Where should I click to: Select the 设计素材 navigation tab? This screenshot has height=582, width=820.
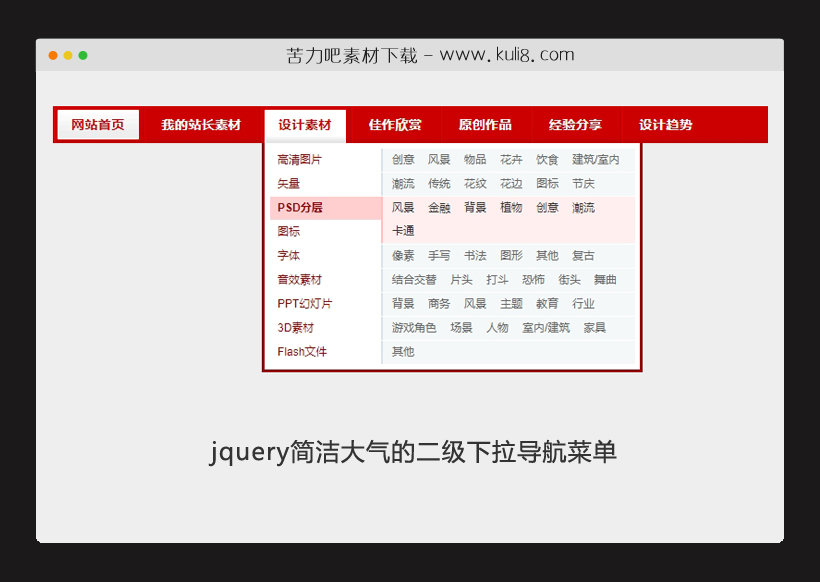(x=304, y=125)
